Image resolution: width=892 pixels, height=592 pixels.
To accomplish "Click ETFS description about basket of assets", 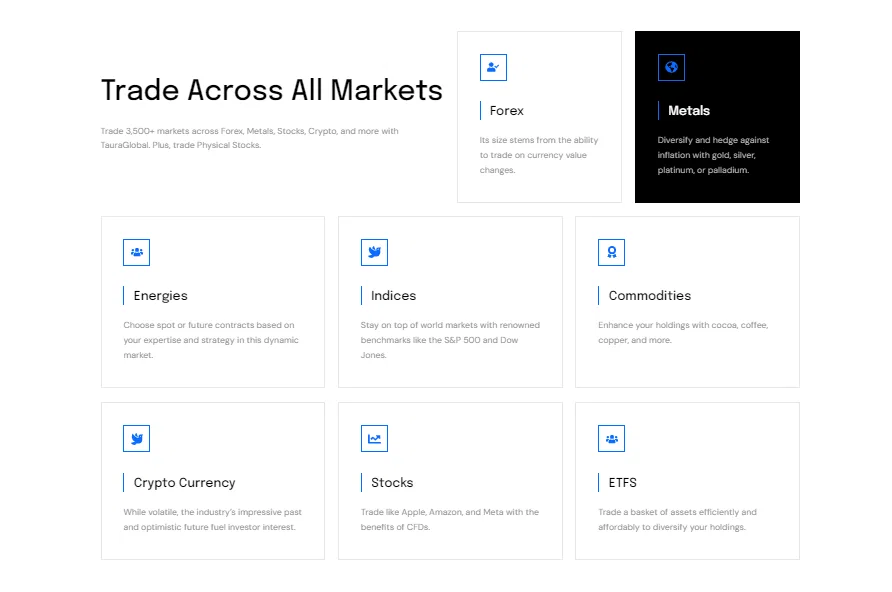I will 678,519.
